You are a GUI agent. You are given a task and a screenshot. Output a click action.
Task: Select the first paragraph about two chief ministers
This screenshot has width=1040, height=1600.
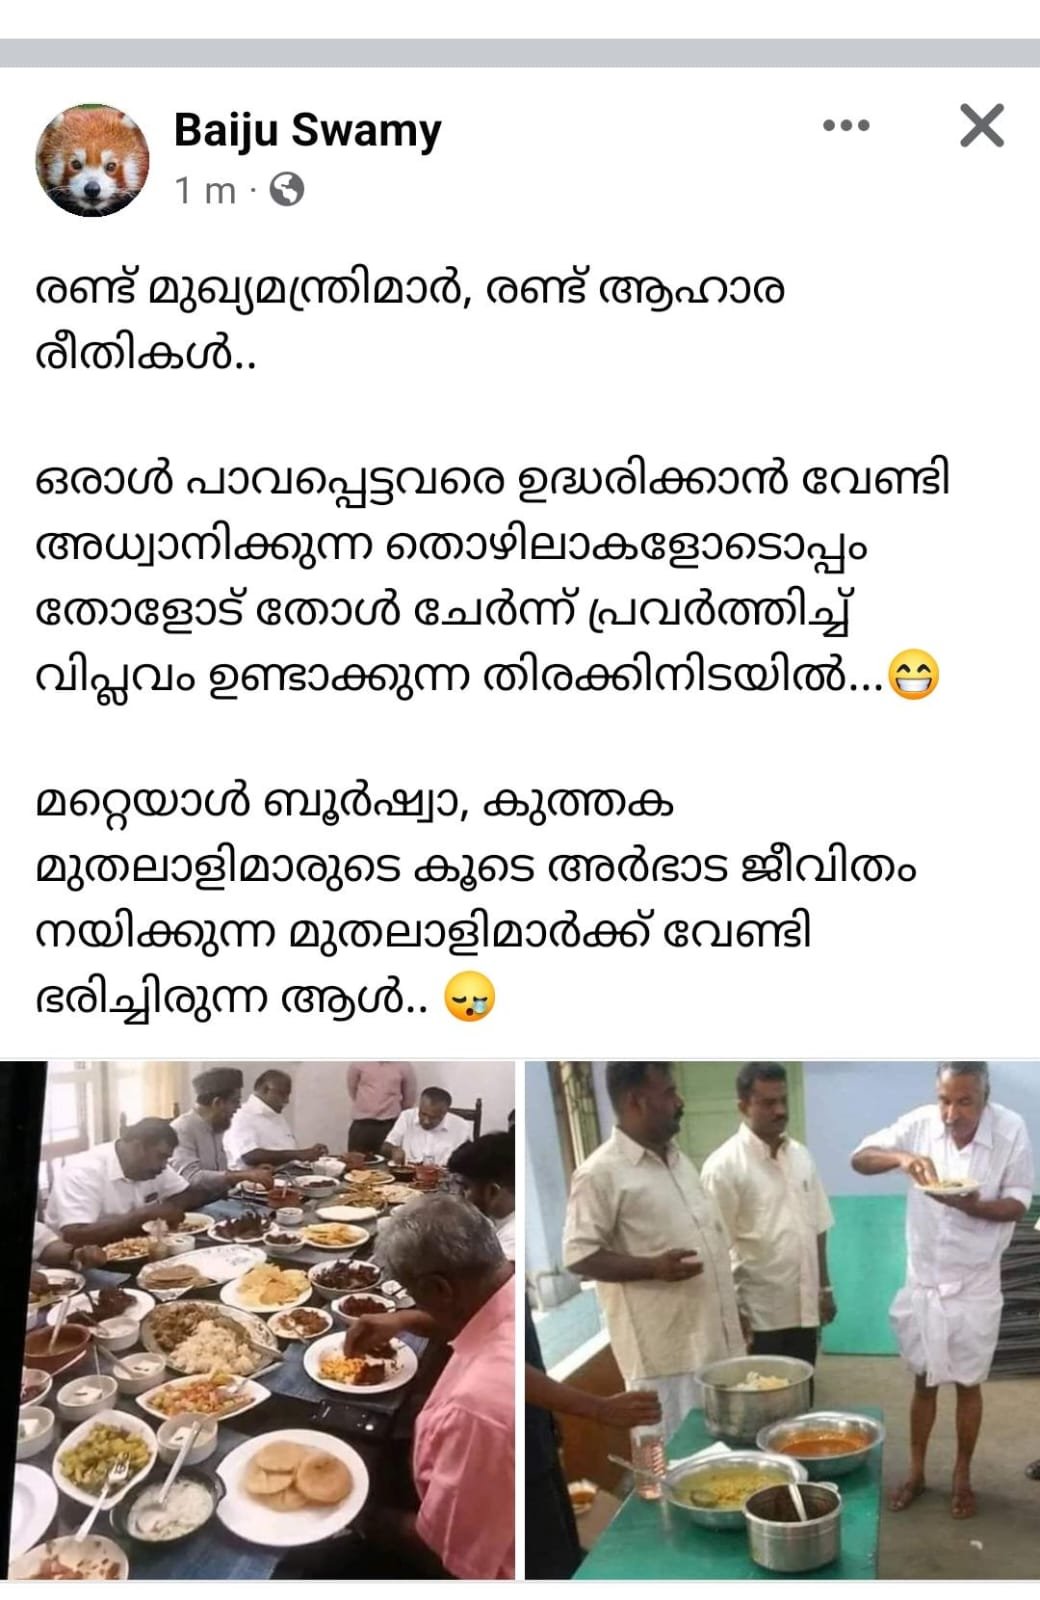click(x=410, y=322)
